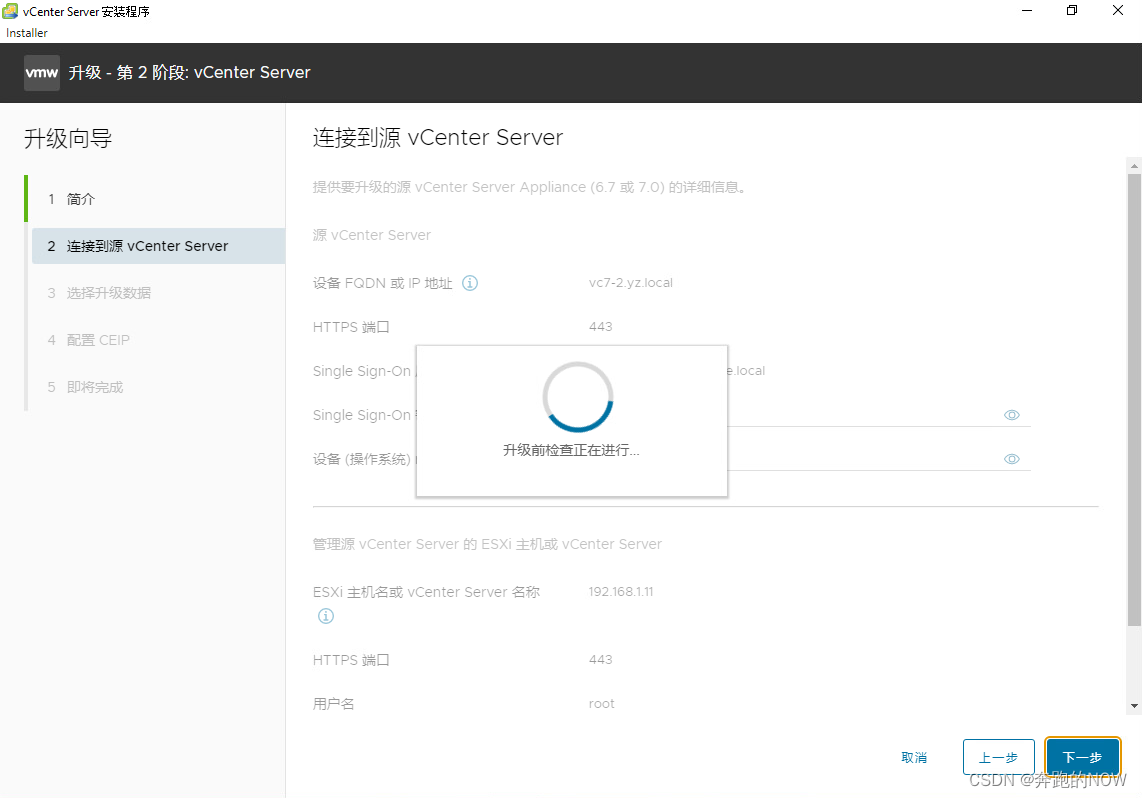Click the 连接到源 vCenter Server heading

(x=438, y=138)
